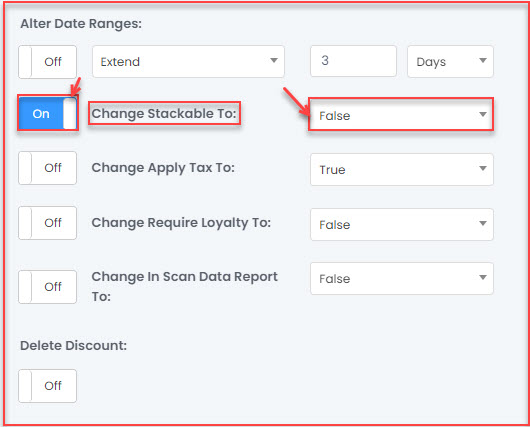Open the Change Stackable False dropdown

(x=401, y=114)
